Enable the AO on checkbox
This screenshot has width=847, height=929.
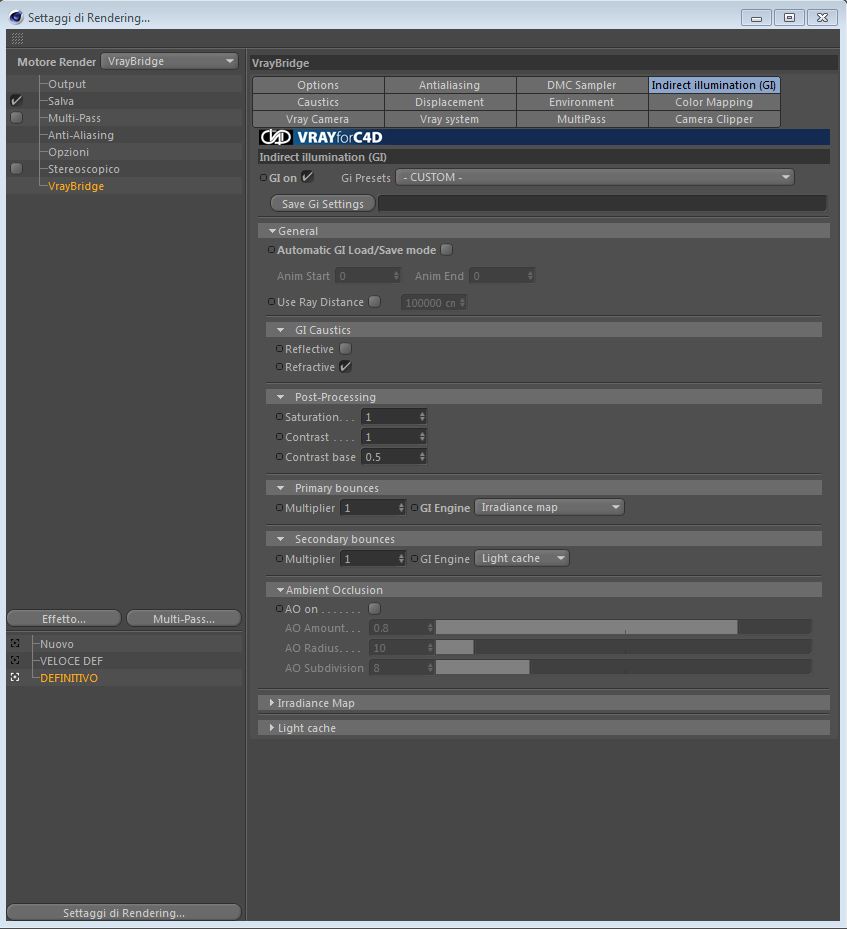pos(374,608)
